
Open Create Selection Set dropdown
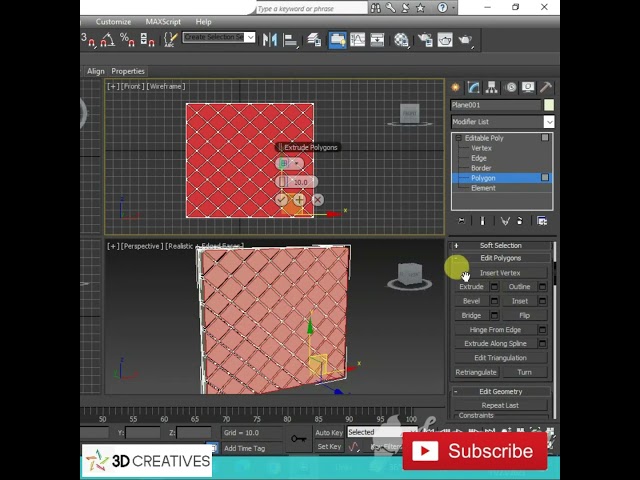251,37
